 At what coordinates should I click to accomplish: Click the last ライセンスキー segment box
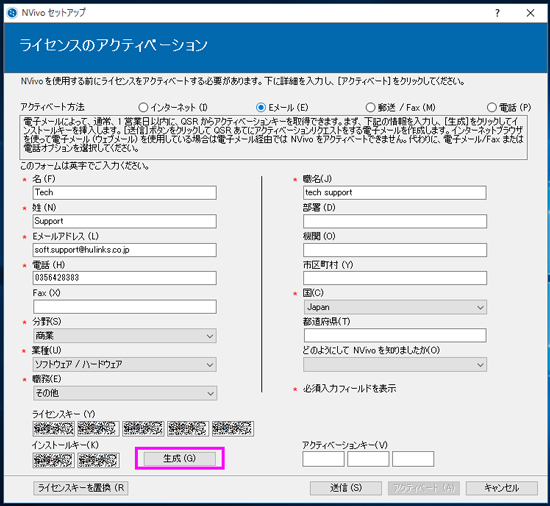[233, 429]
